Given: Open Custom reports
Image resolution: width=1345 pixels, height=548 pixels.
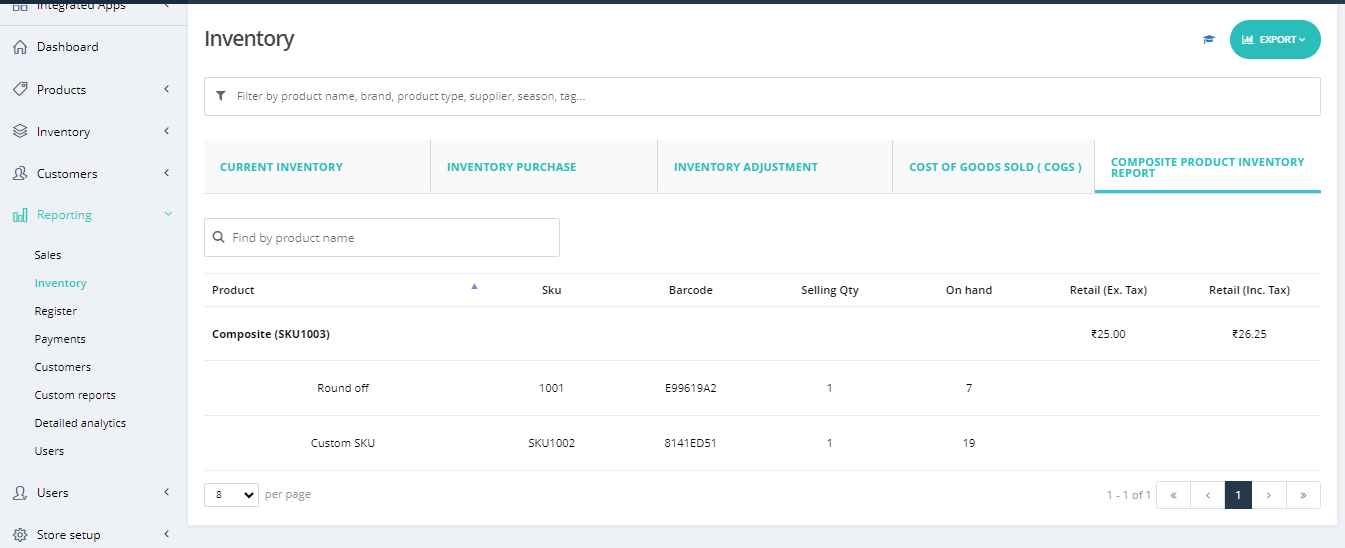Looking at the screenshot, I should [75, 395].
